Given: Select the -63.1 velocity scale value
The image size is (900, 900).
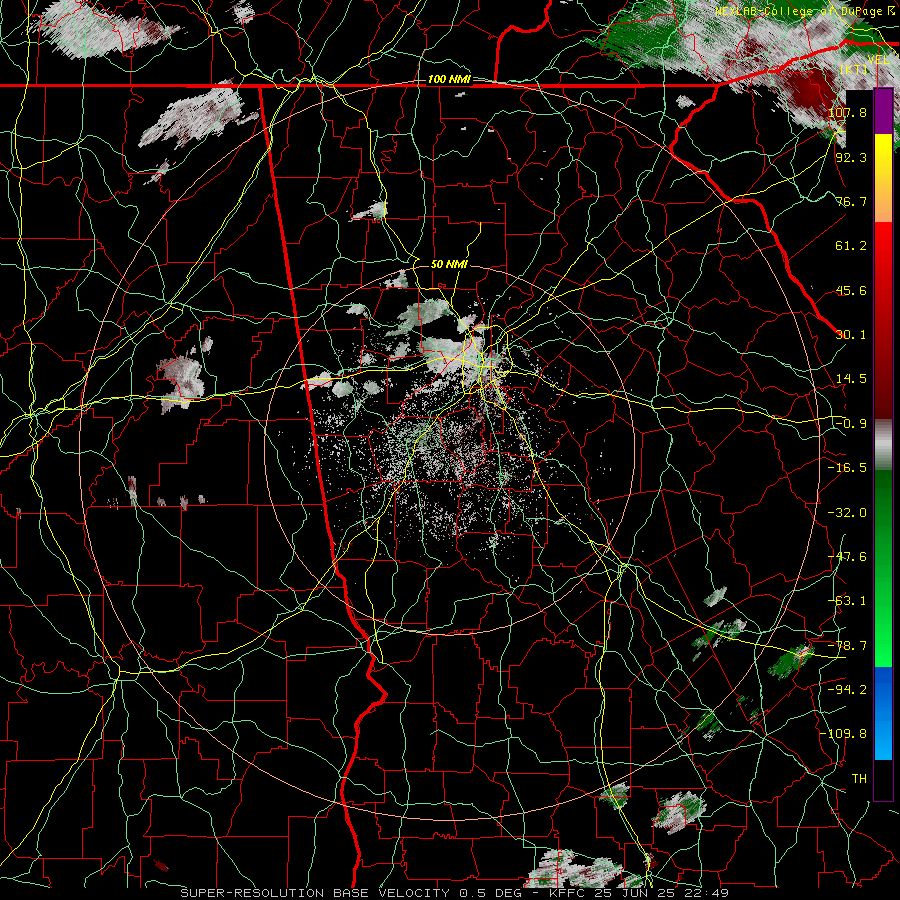Looking at the screenshot, I should pyautogui.click(x=847, y=601).
